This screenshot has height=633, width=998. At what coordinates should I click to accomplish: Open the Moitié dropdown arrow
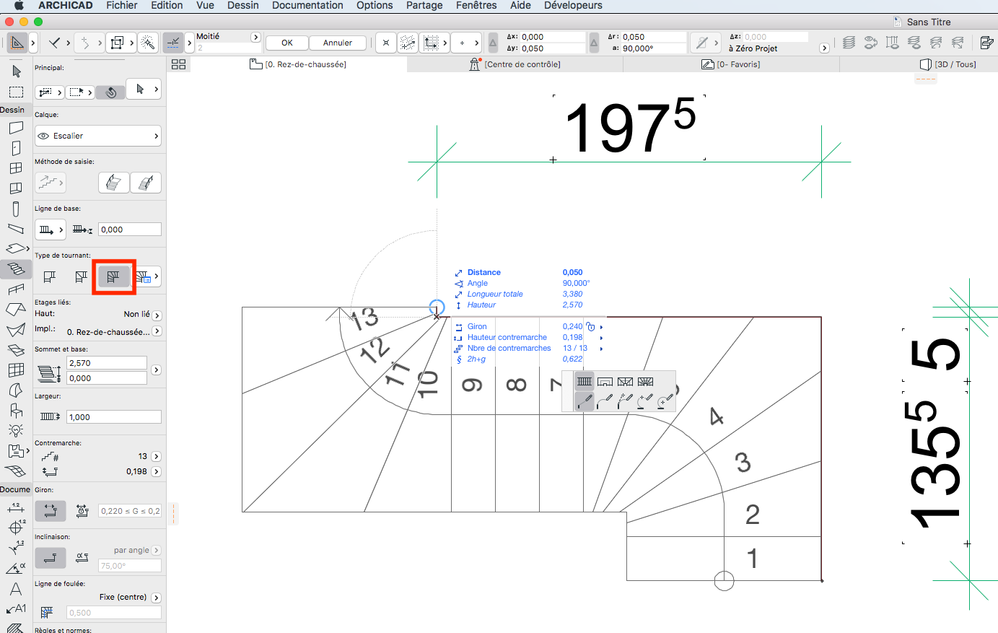point(255,37)
